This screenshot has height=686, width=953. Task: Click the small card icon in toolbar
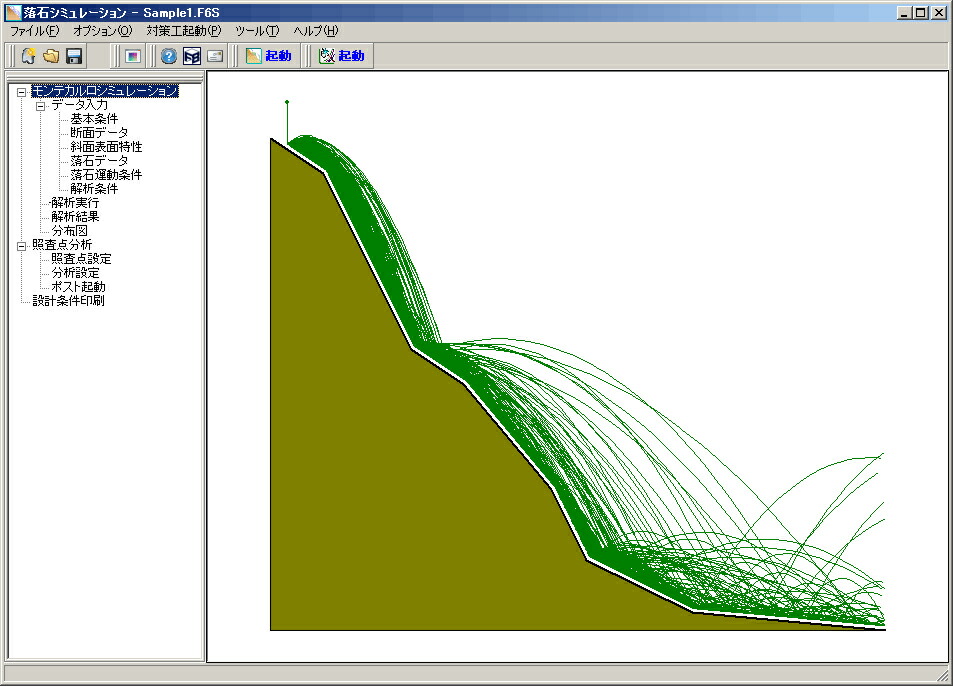click(215, 56)
